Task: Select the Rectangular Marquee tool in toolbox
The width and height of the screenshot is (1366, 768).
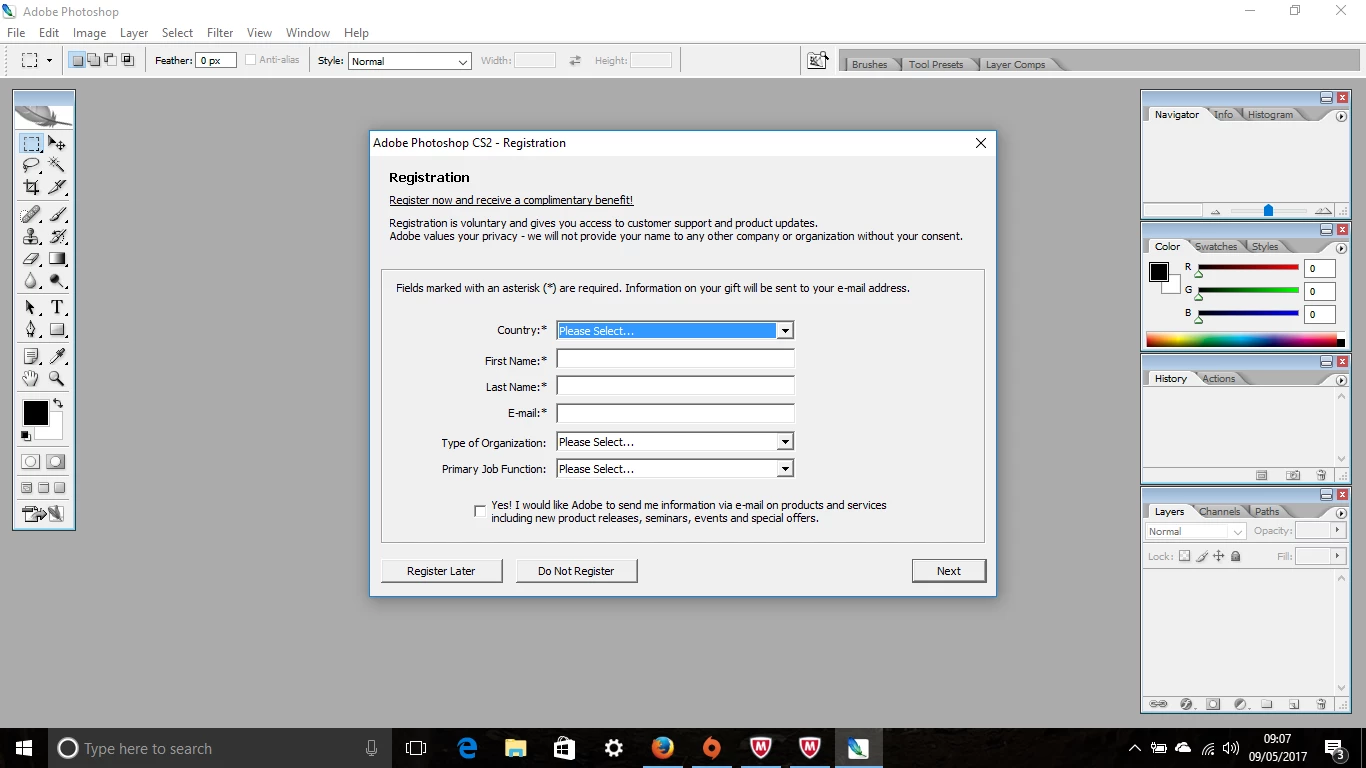Action: (31, 144)
